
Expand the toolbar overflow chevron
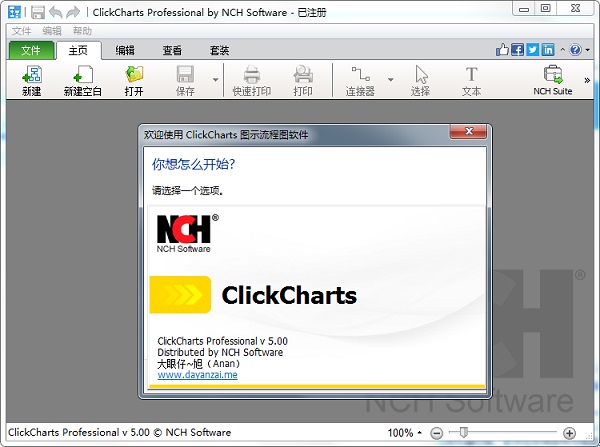587,80
